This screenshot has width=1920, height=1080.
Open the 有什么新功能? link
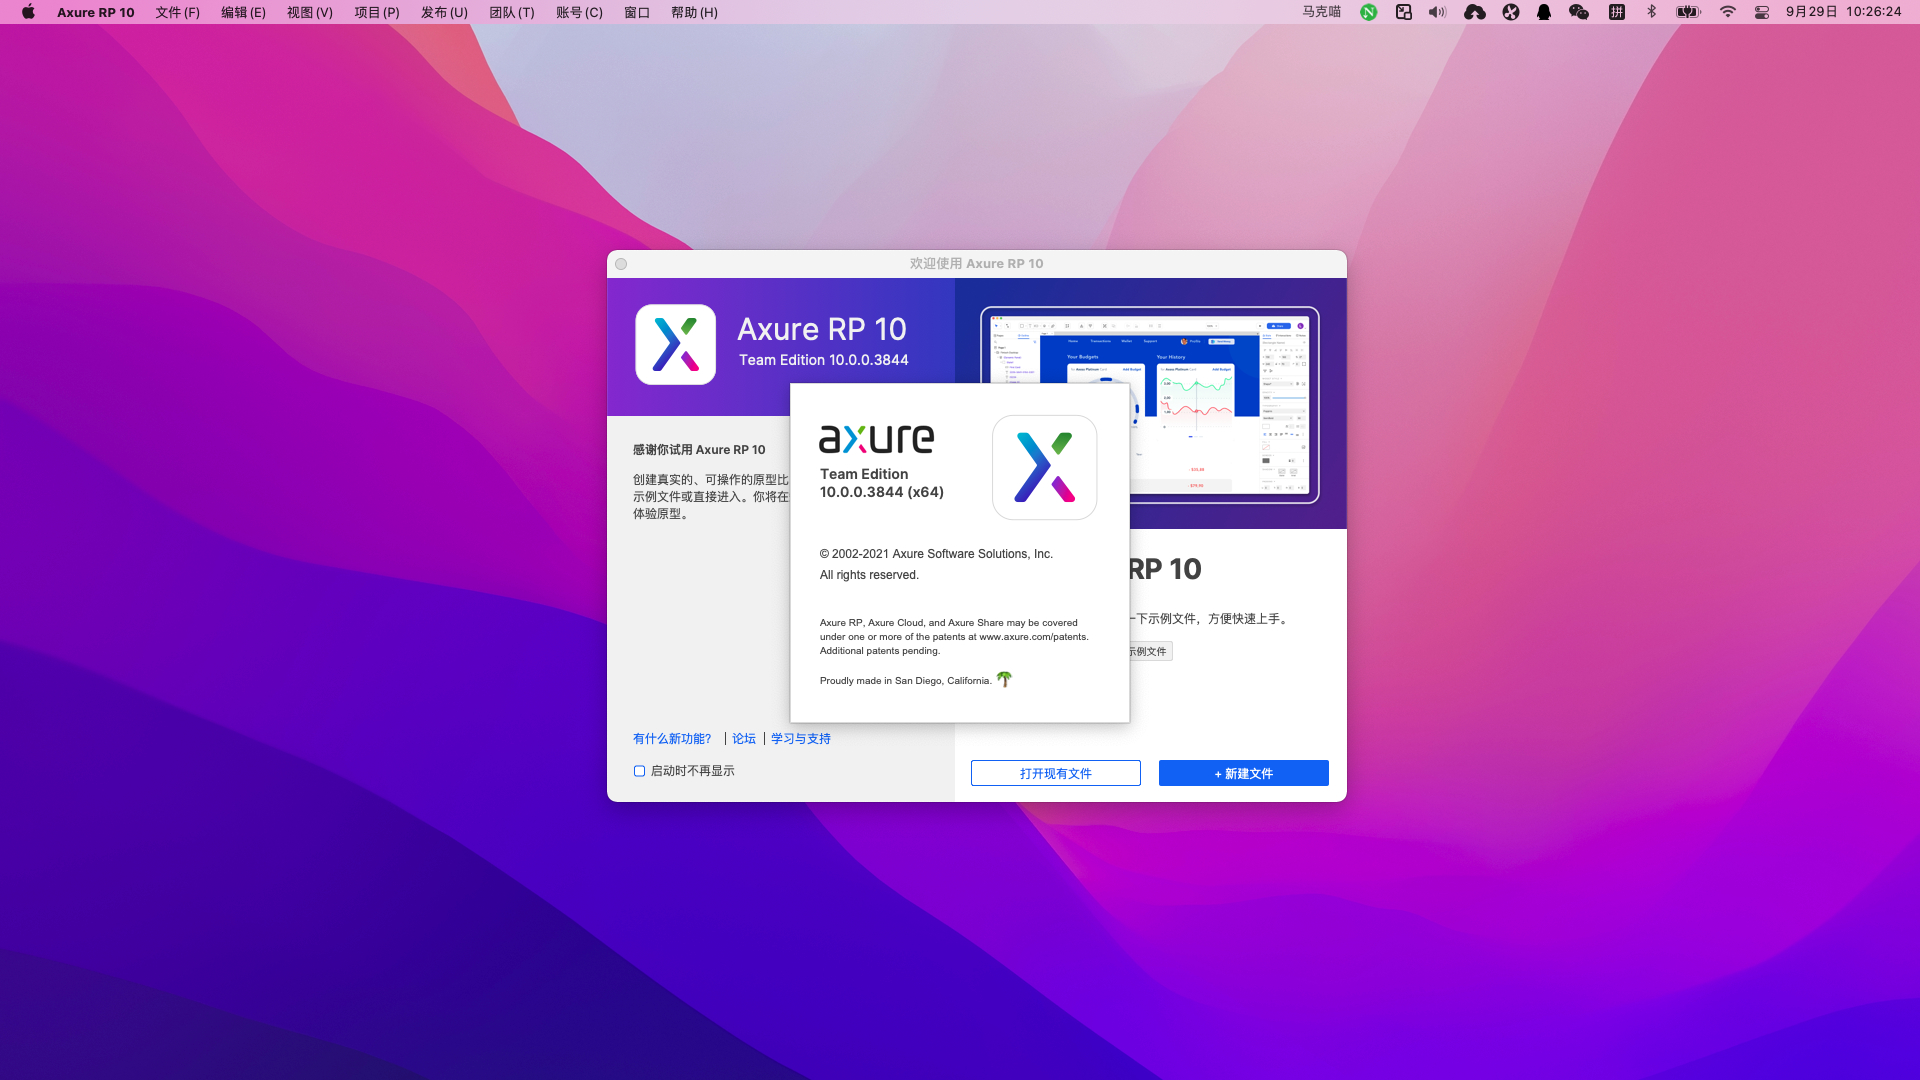672,739
